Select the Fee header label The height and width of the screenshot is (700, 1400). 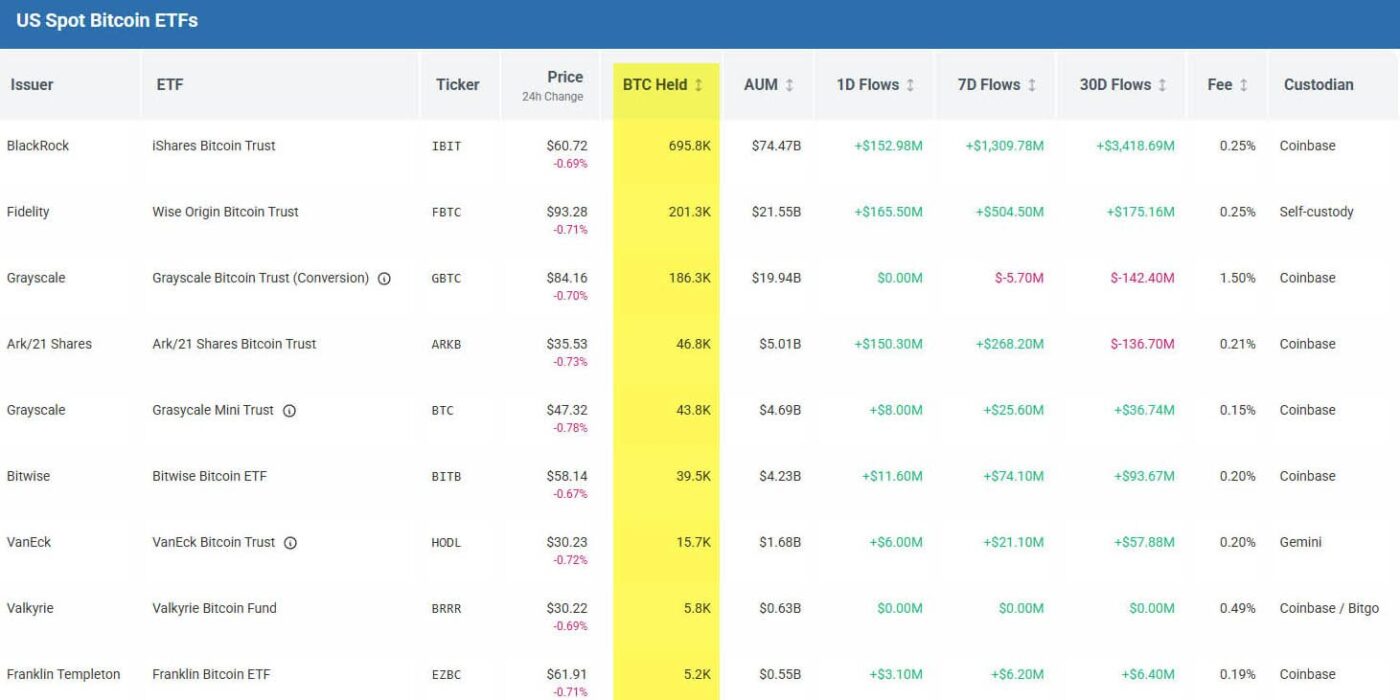pos(1219,85)
